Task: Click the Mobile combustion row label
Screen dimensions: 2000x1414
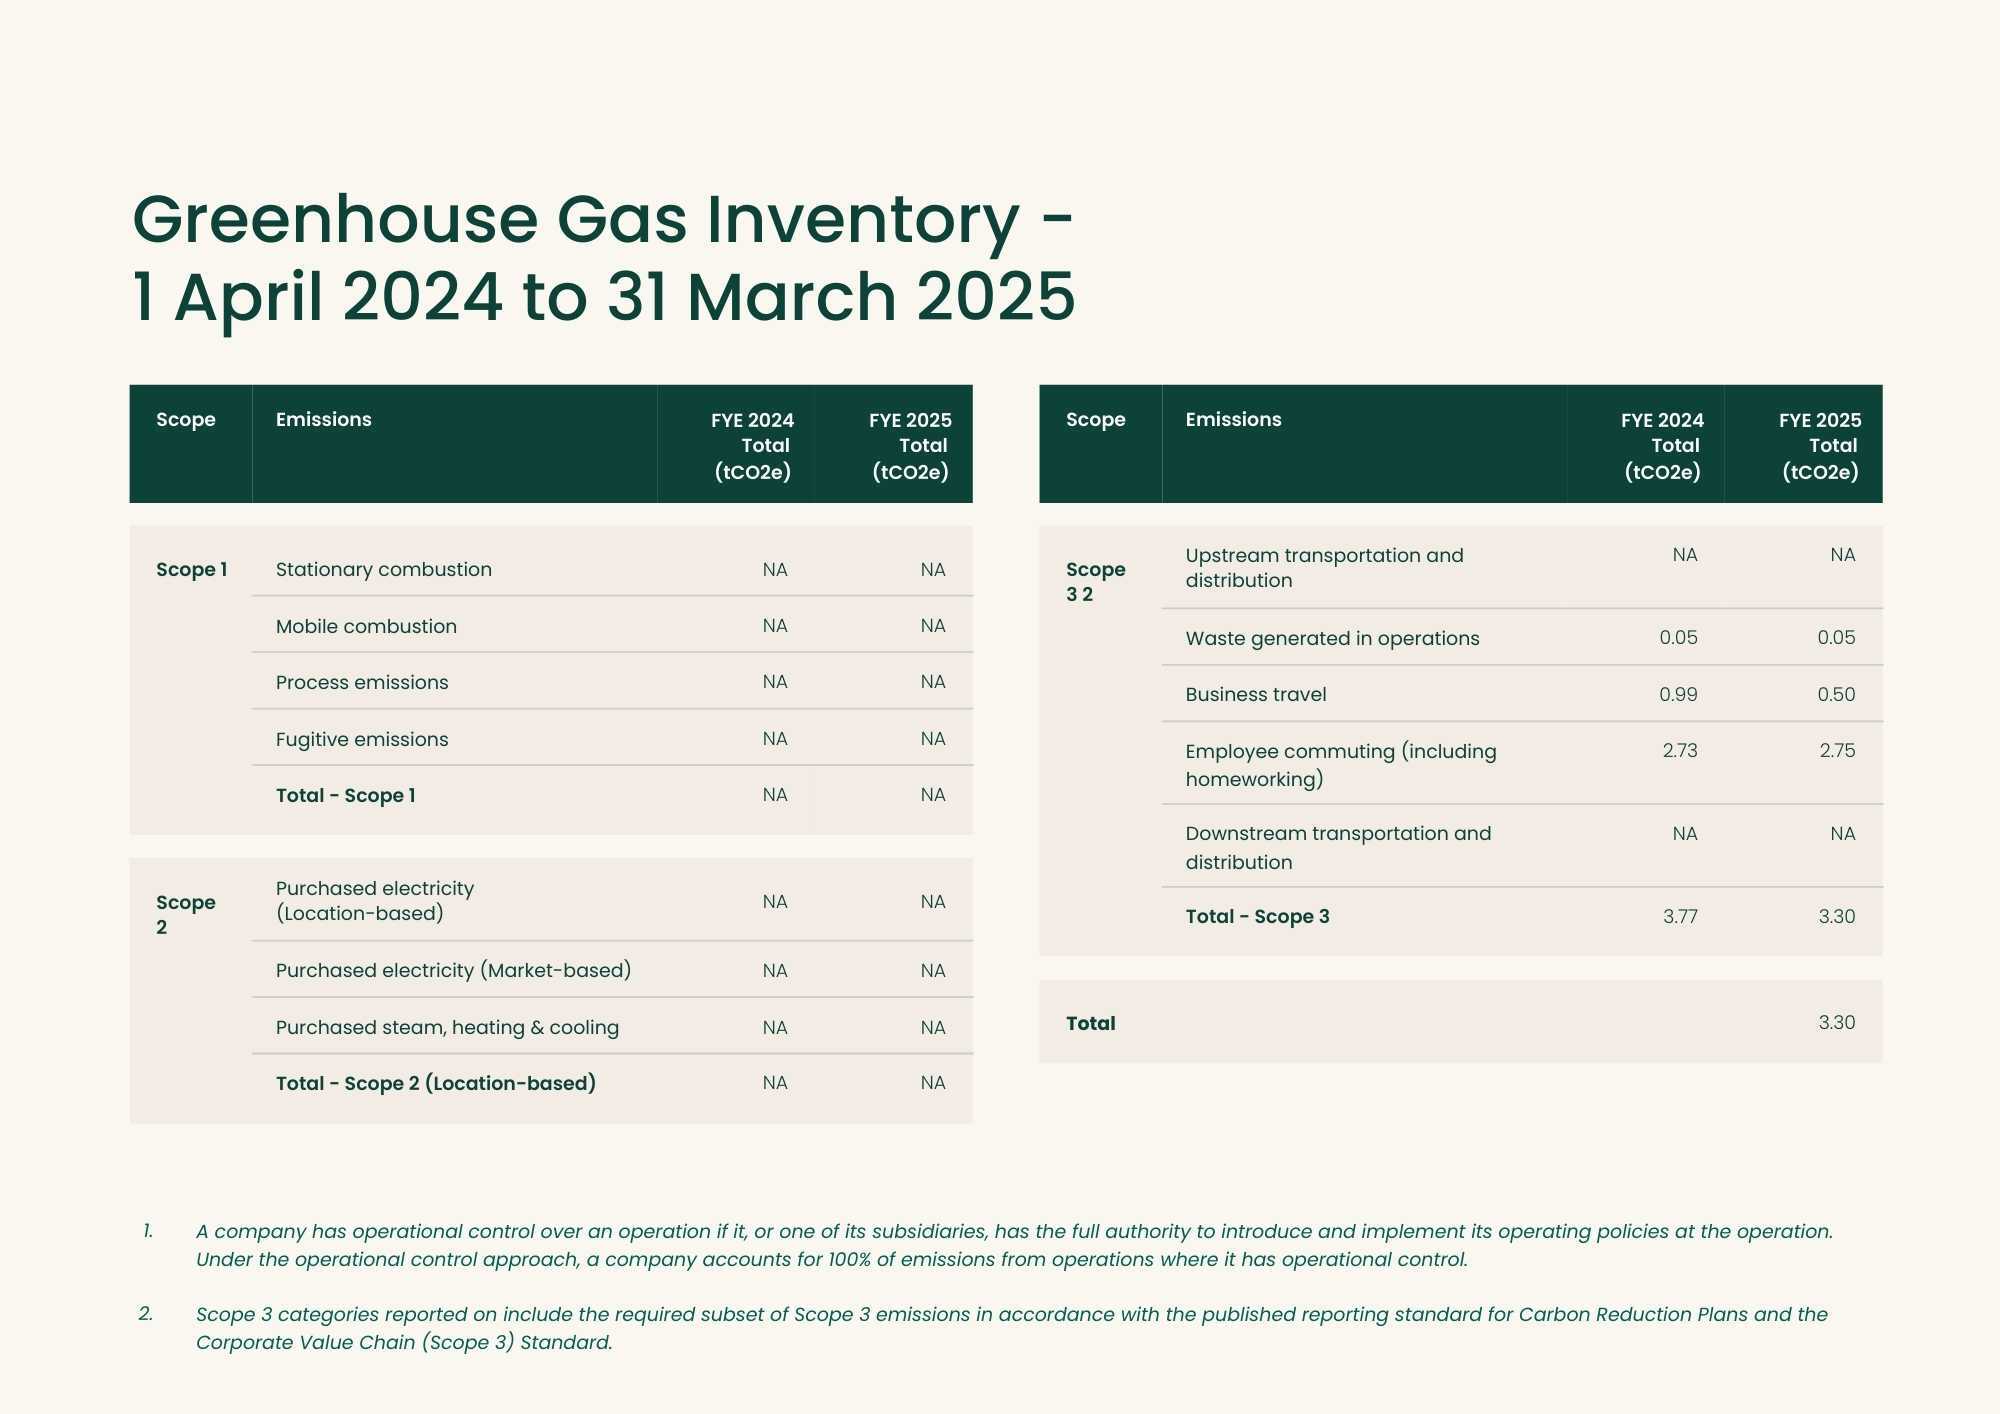Action: click(366, 626)
